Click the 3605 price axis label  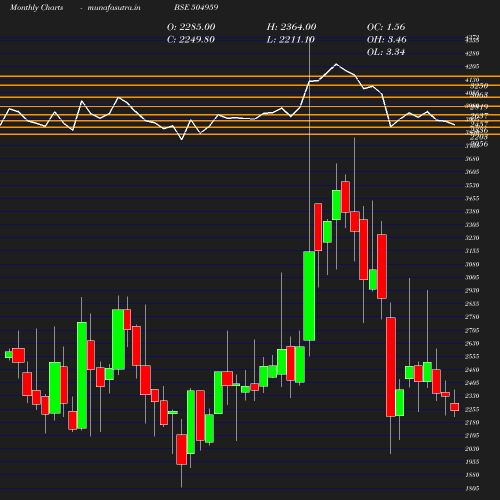[x=472, y=172]
